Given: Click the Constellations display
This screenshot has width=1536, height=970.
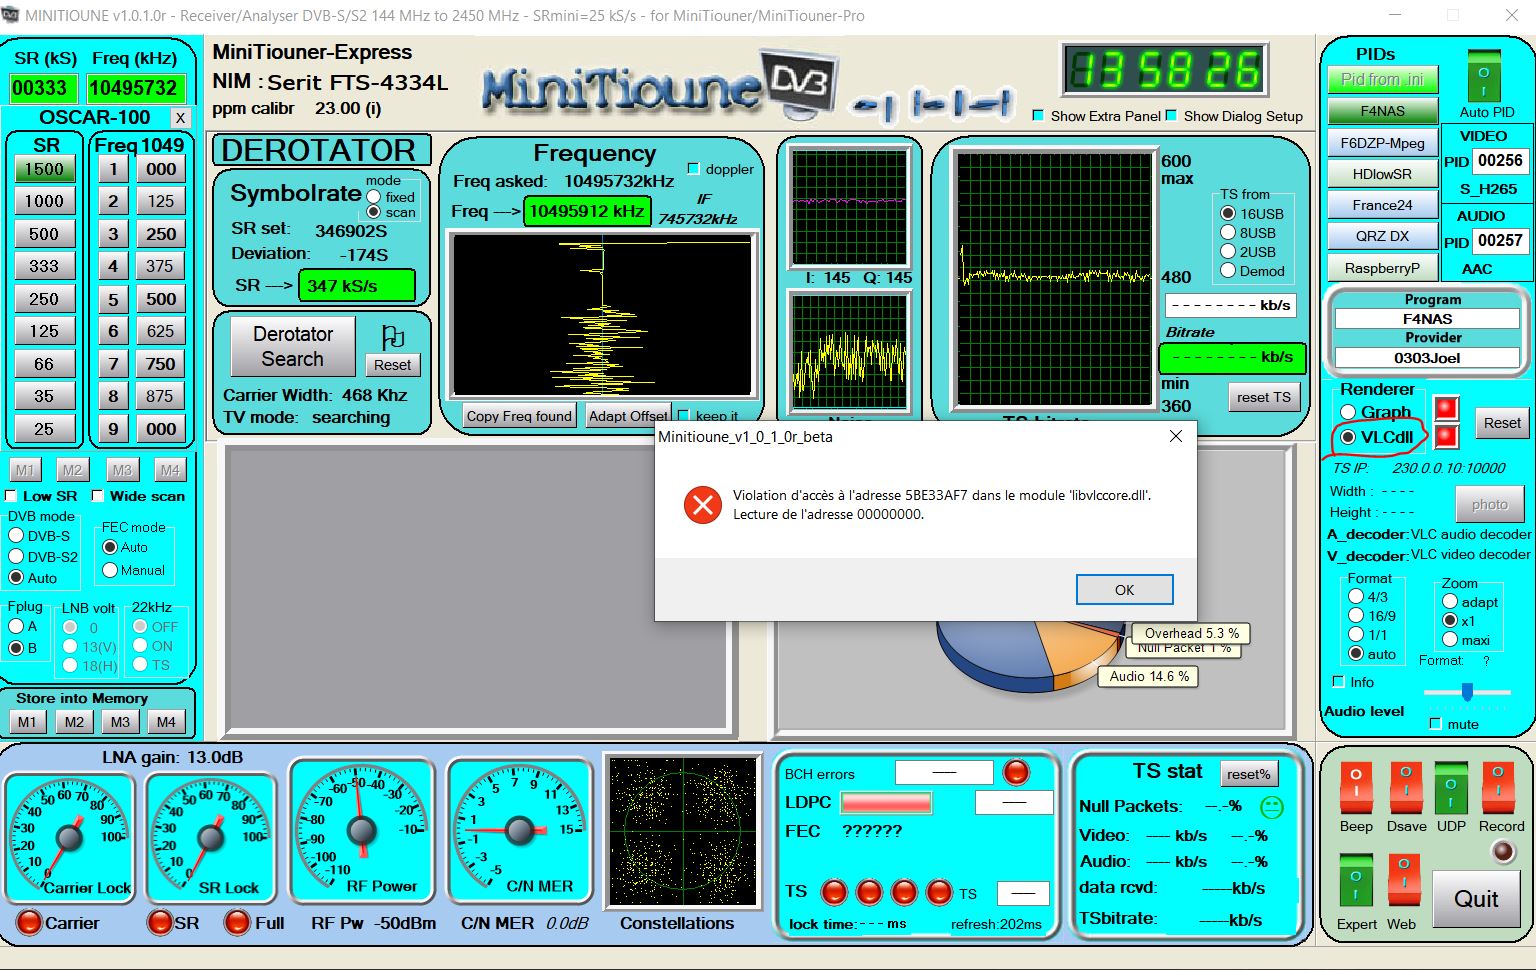Looking at the screenshot, I should point(684,831).
